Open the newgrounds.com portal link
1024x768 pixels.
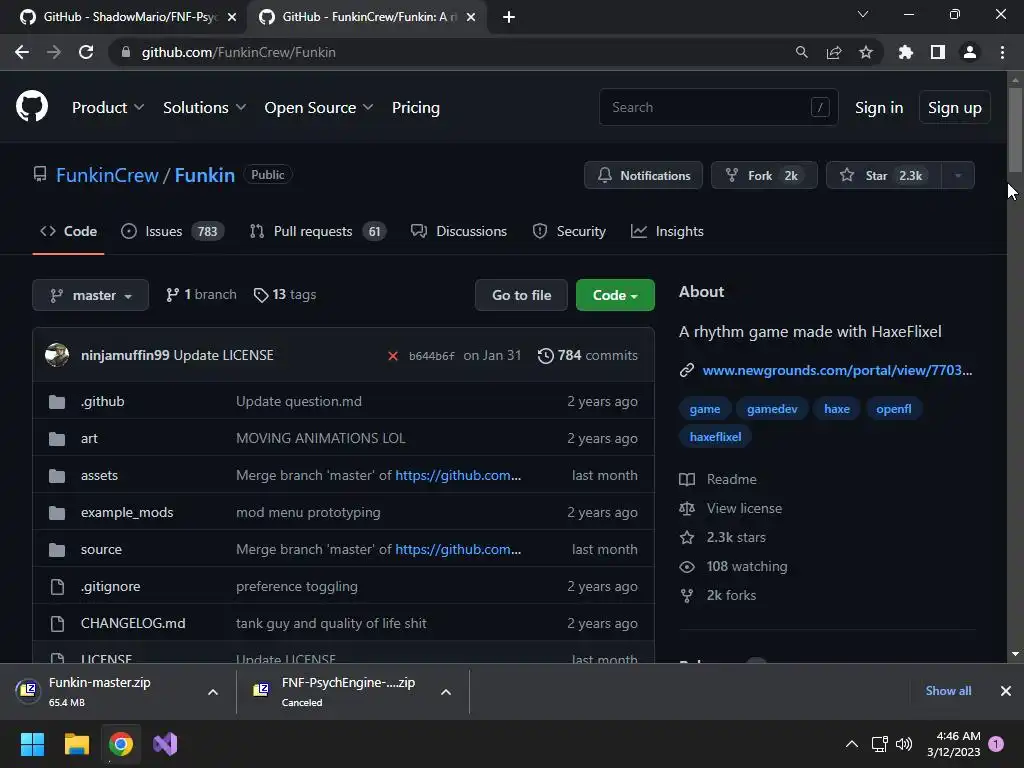click(x=837, y=370)
